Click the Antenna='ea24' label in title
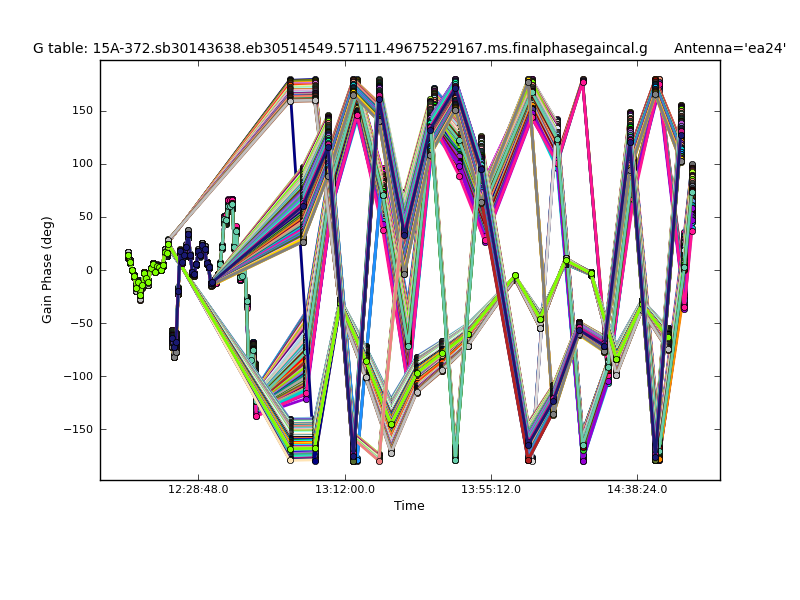 coord(729,48)
